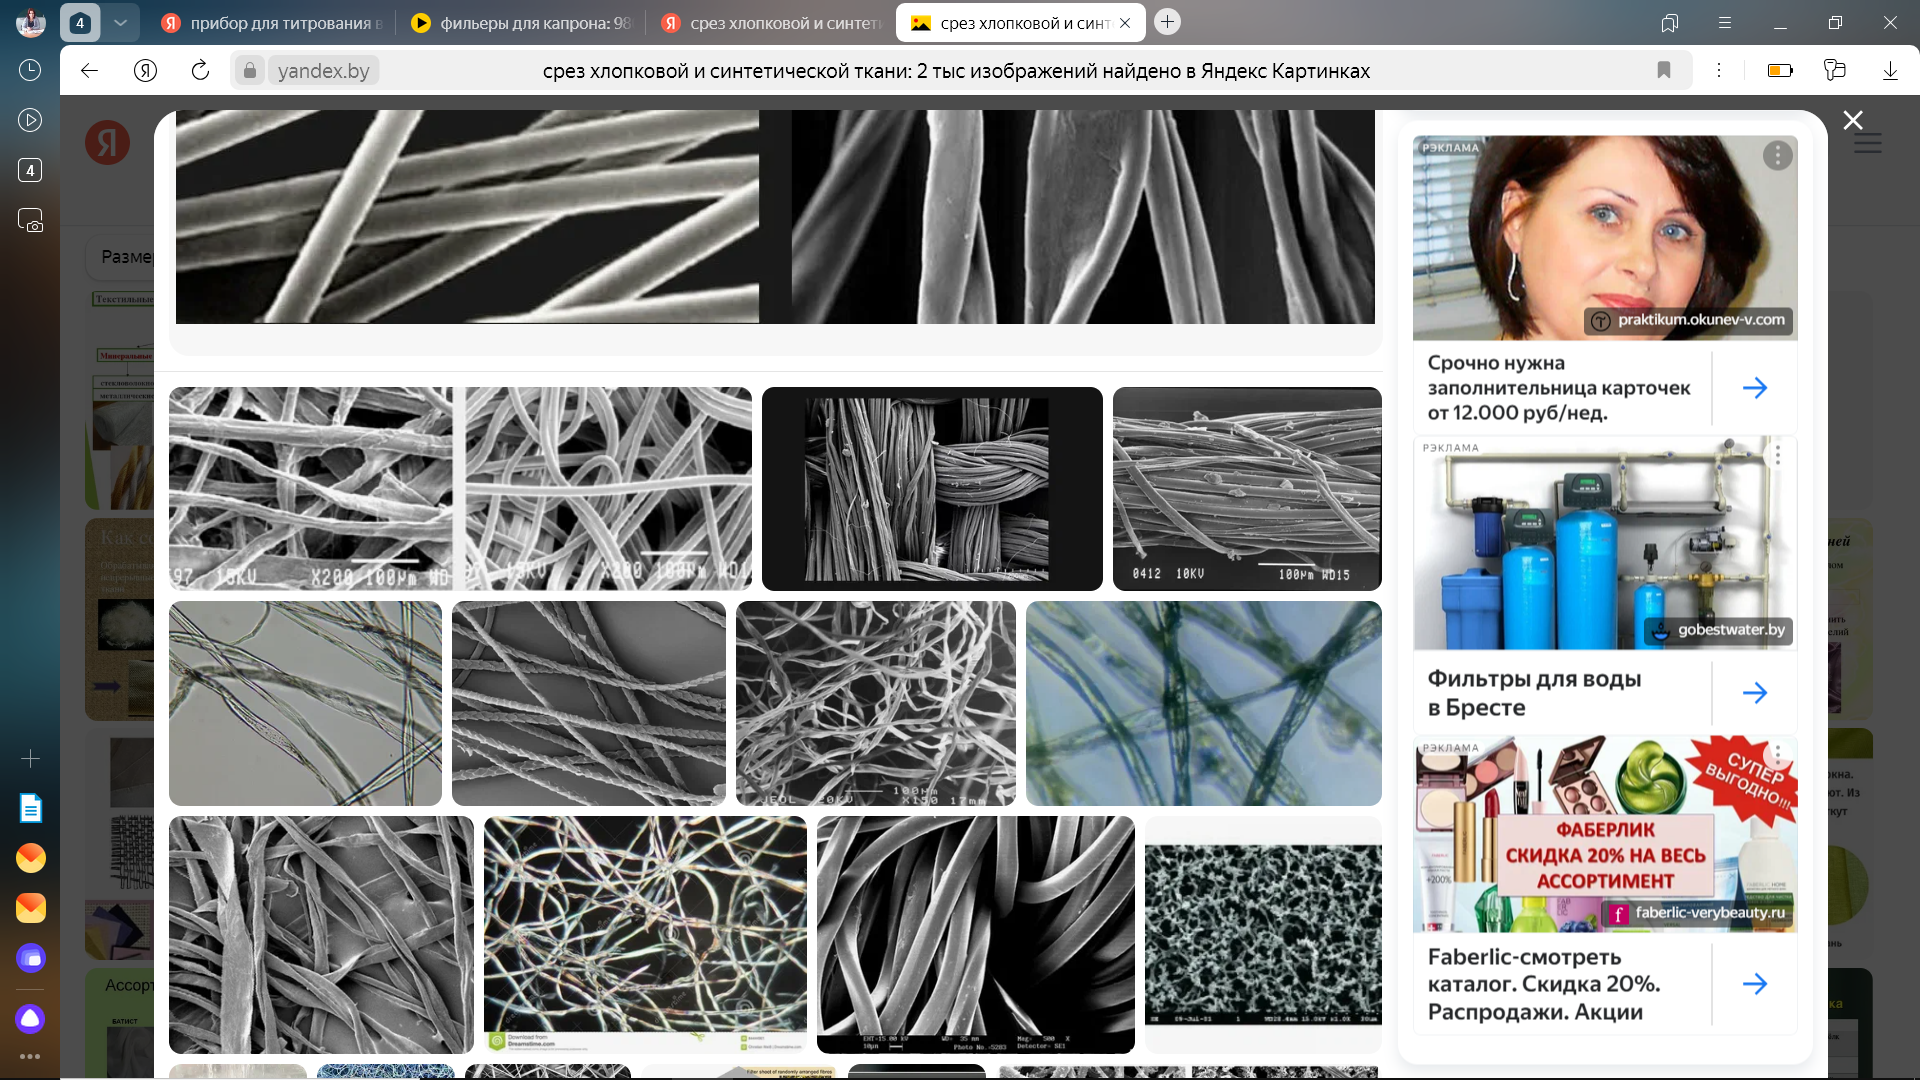Open 'Срочно нужна заполнительница карточек' ad

pos(1558,388)
